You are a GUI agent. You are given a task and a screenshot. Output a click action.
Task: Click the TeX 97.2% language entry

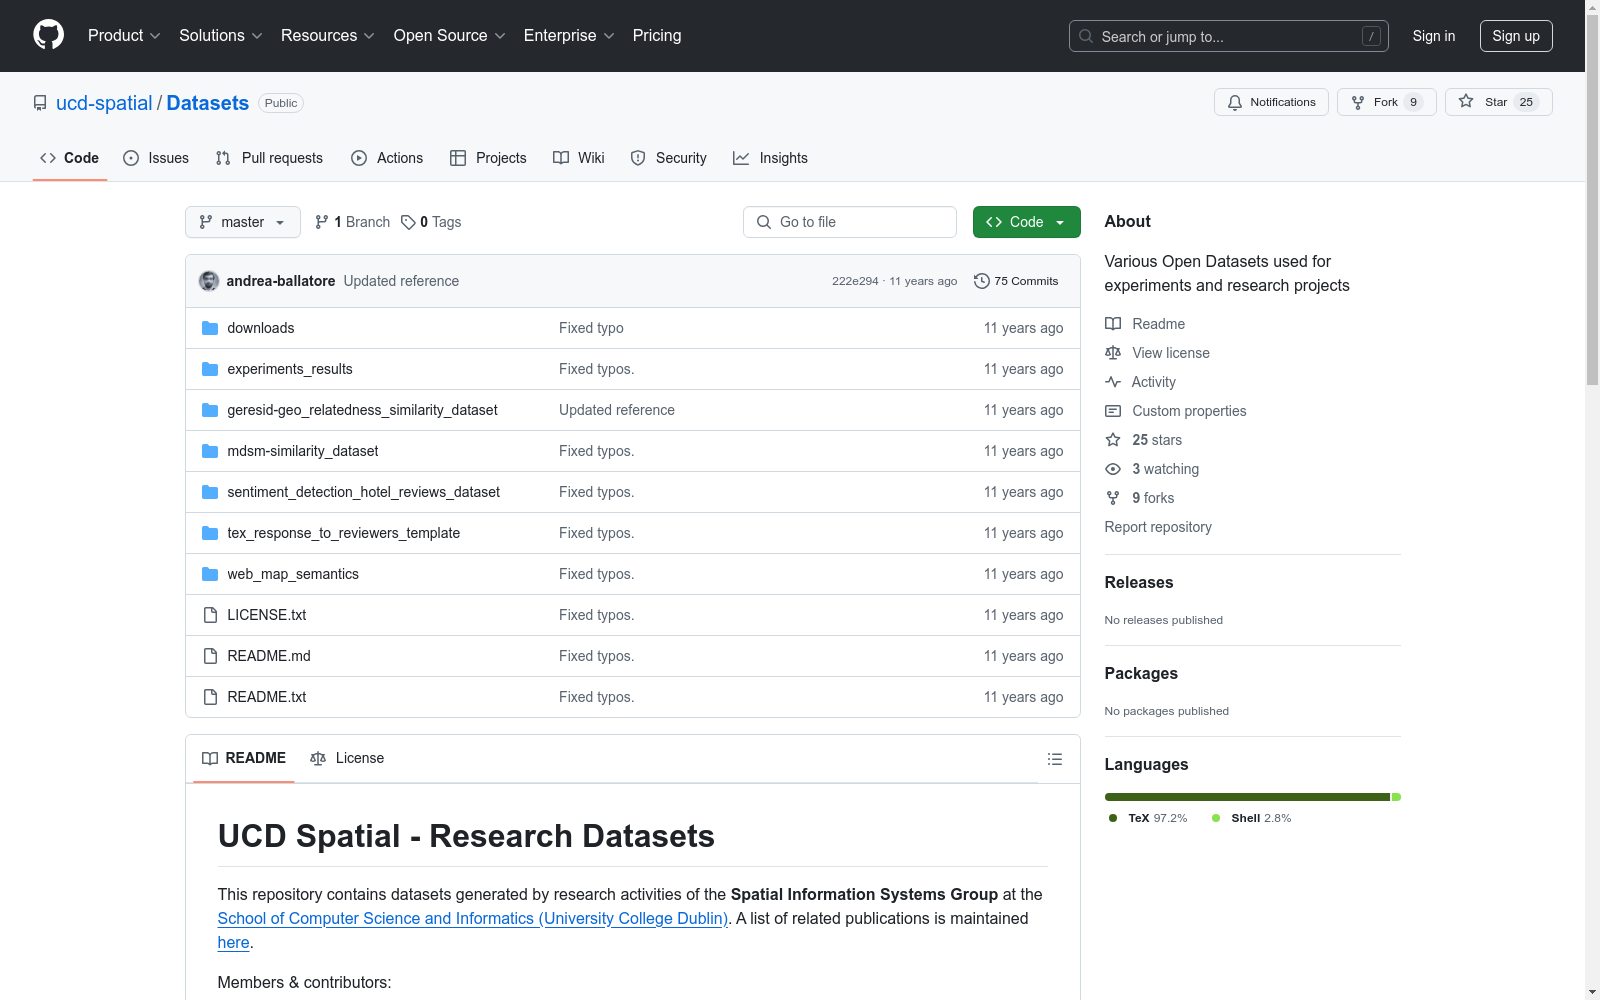pyautogui.click(x=1148, y=818)
